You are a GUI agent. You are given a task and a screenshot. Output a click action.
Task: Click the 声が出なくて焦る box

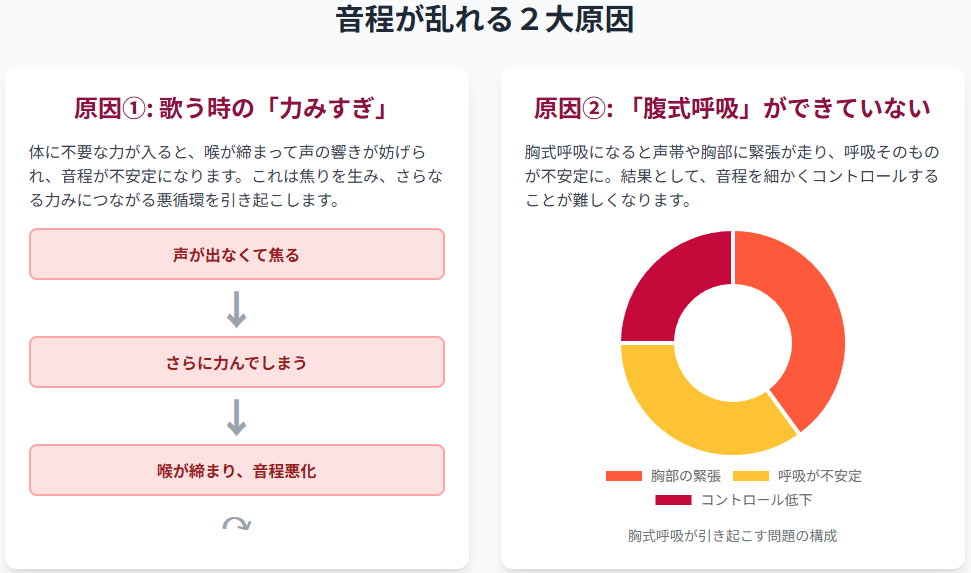237,255
